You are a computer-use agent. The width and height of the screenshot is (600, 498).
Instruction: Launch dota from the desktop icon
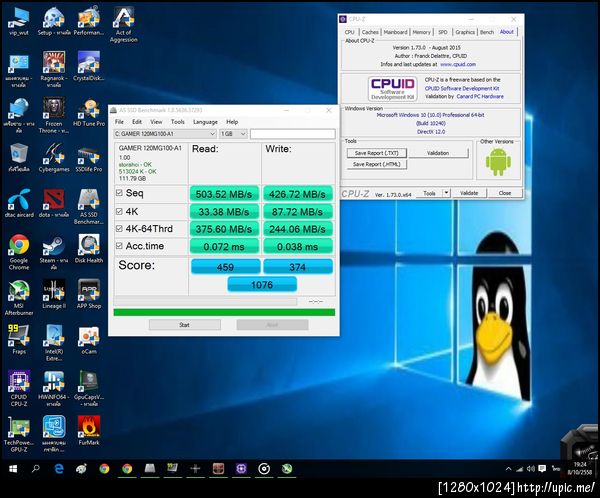[x=54, y=203]
